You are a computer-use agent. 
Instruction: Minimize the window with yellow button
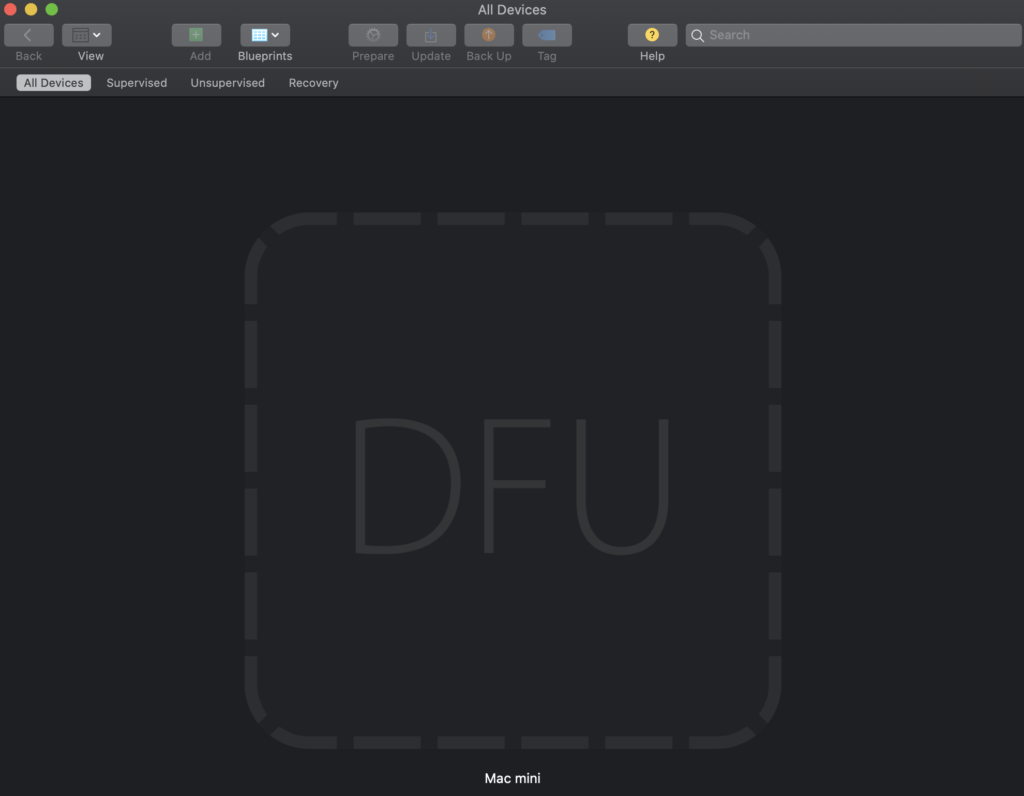[x=31, y=9]
